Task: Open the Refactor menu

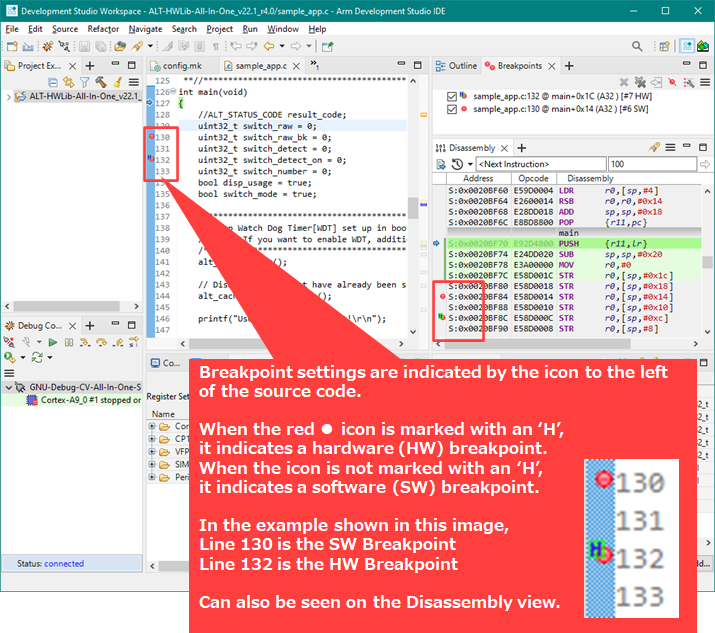Action: 103,29
